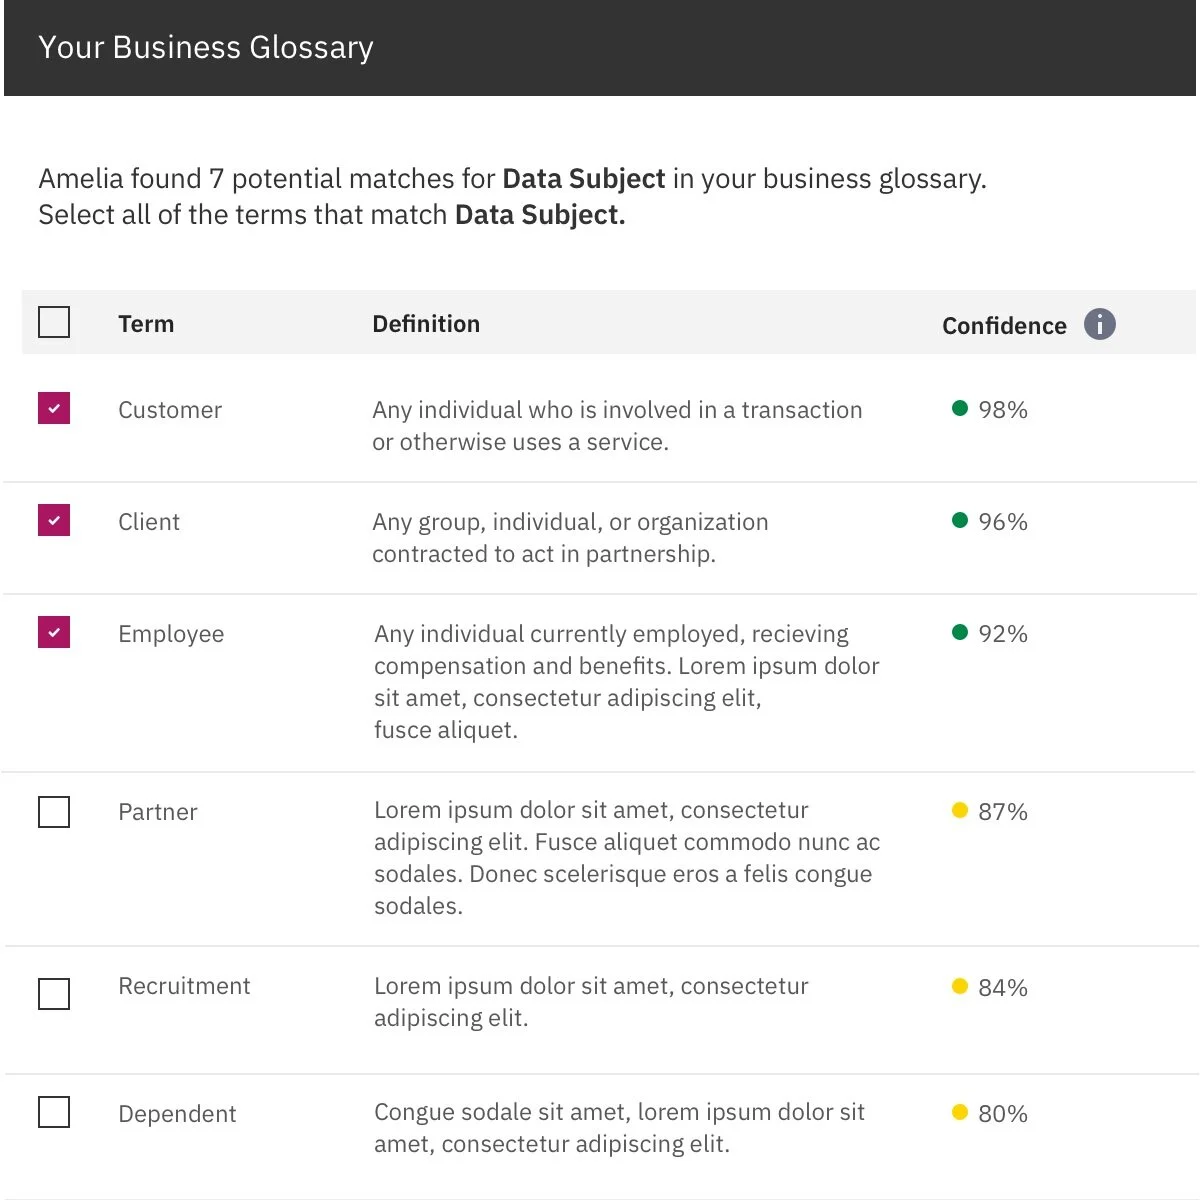The image size is (1200, 1200).
Task: Click the Confidence info icon
Action: point(1099,324)
